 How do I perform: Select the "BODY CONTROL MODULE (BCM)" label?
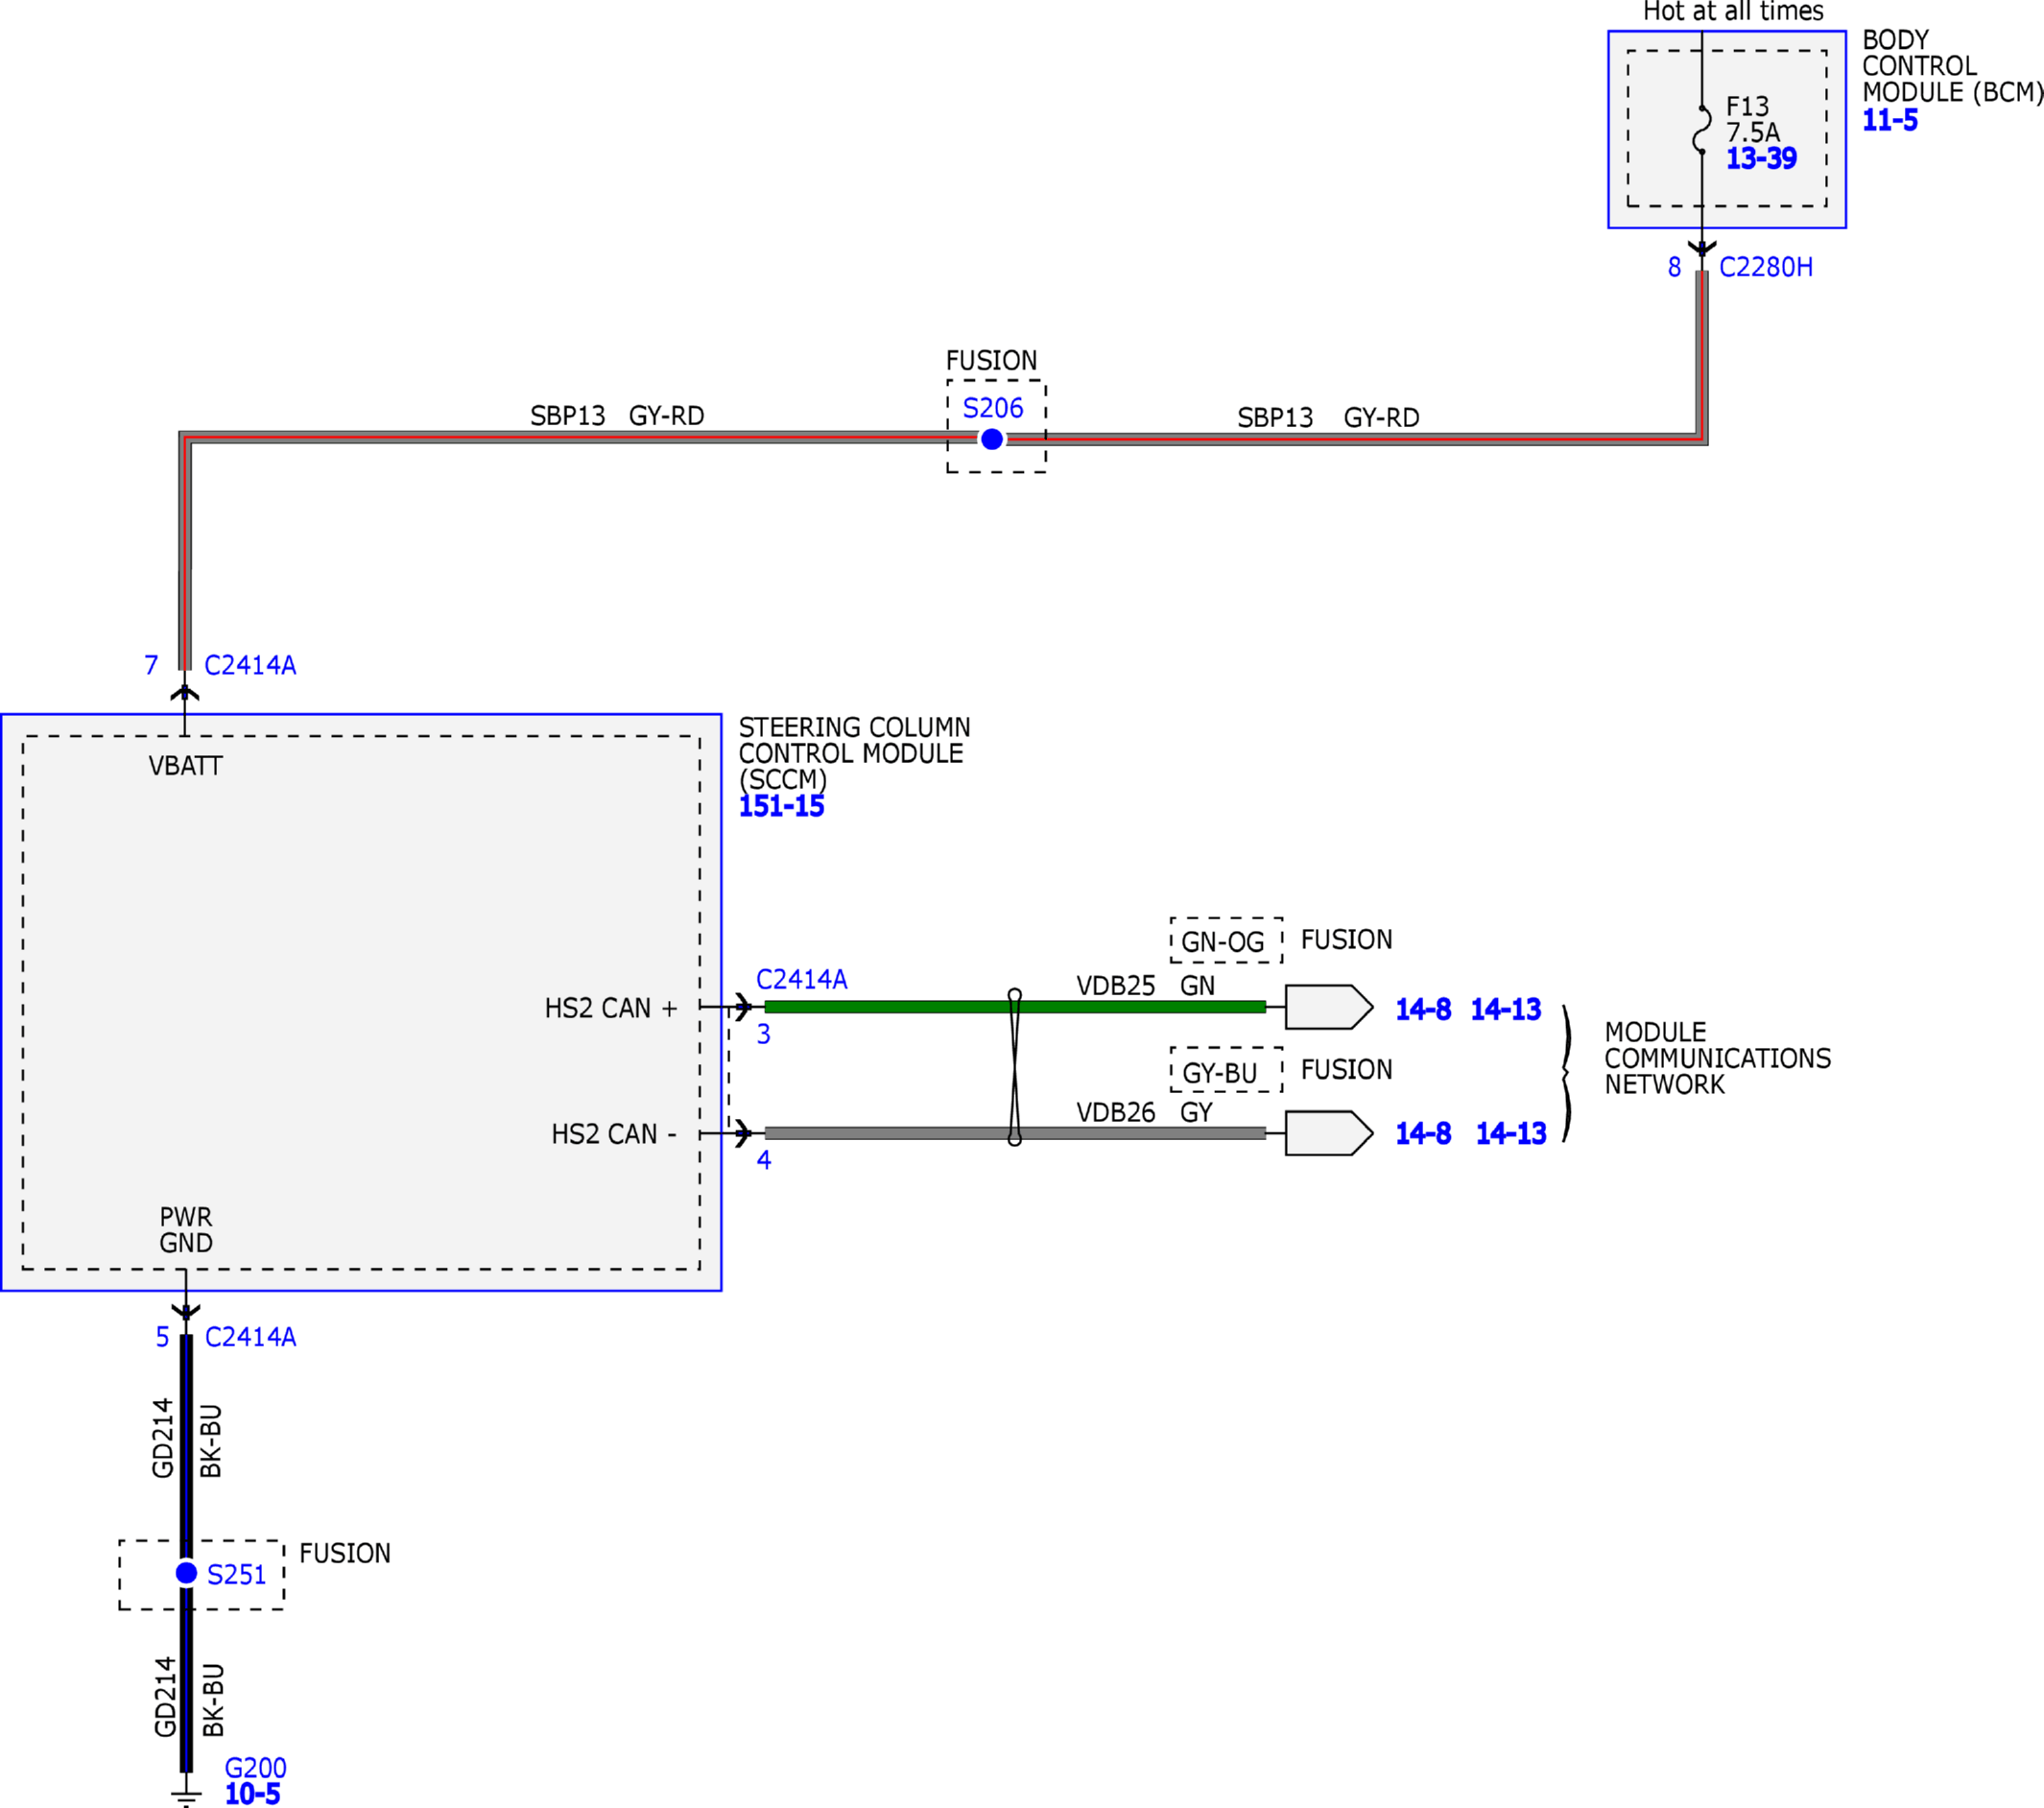click(x=1952, y=66)
